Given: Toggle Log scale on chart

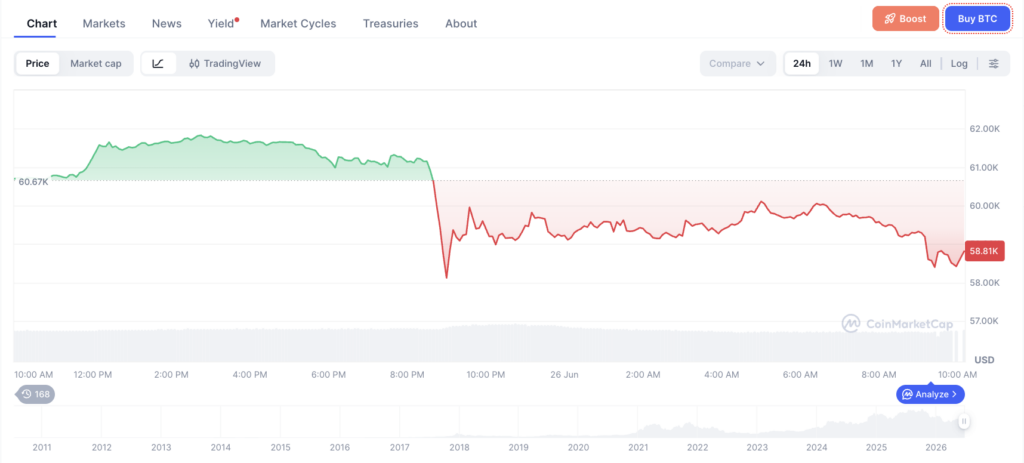Looking at the screenshot, I should coord(959,63).
